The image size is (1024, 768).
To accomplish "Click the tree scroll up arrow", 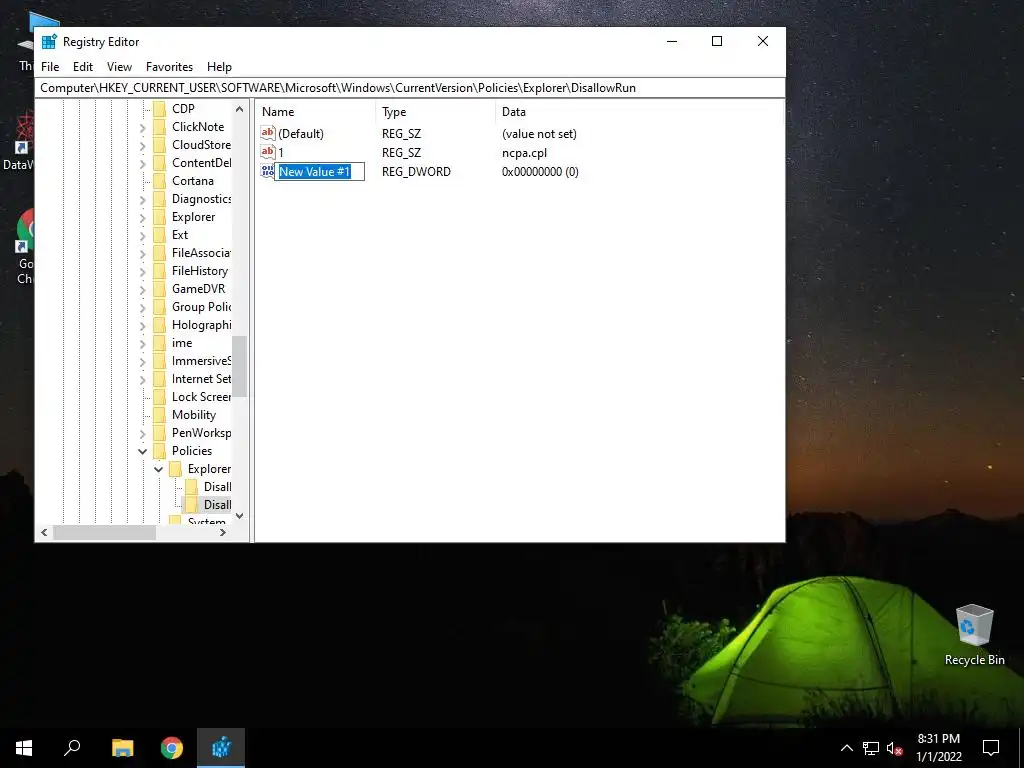I will click(240, 109).
